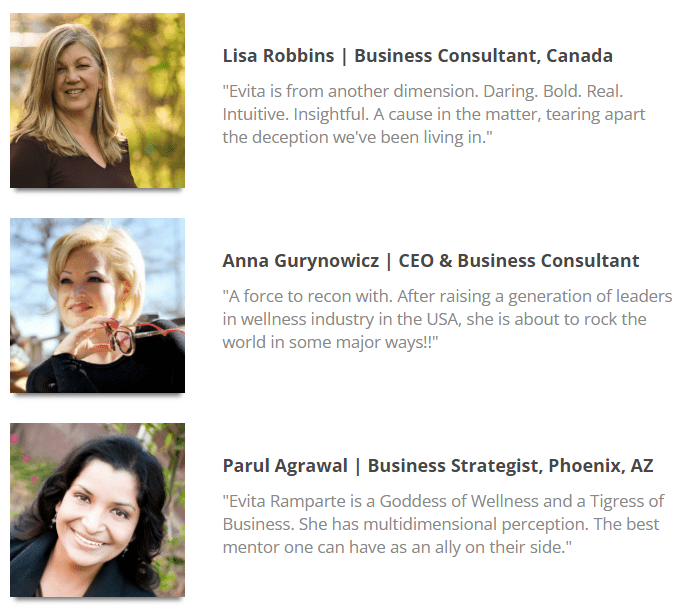Click Anna Gurynowicz's portrait with glasses
This screenshot has height=611, width=676.
click(x=97, y=305)
